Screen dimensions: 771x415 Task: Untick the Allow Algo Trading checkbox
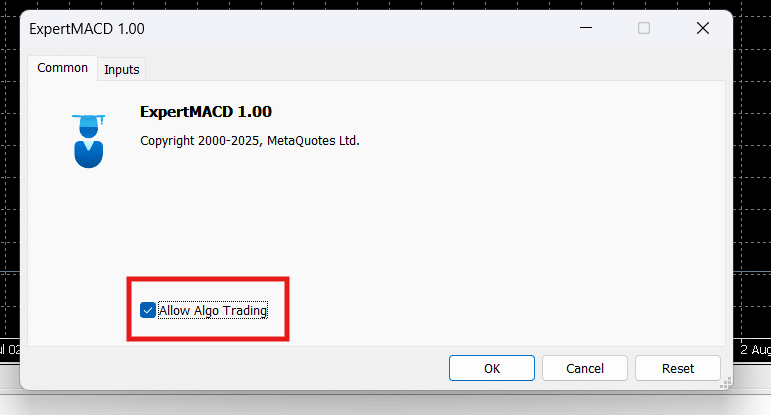tap(148, 310)
